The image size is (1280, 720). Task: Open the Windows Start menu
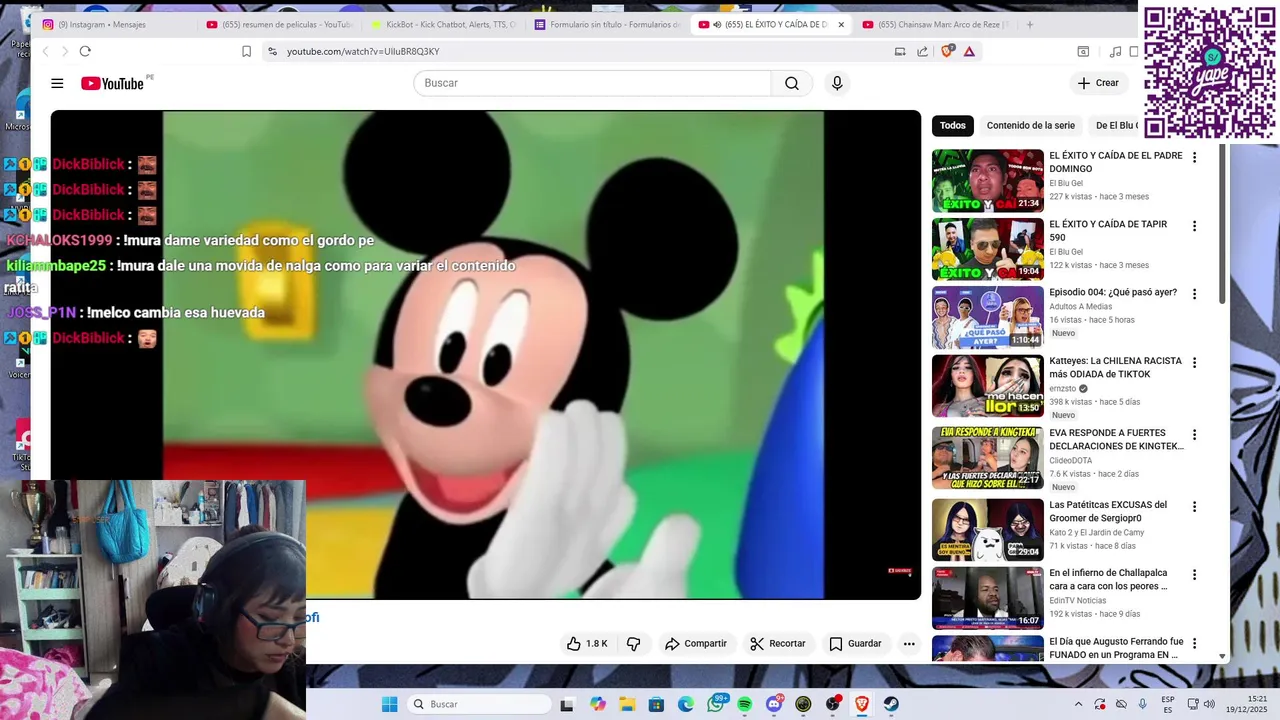pyautogui.click(x=389, y=704)
